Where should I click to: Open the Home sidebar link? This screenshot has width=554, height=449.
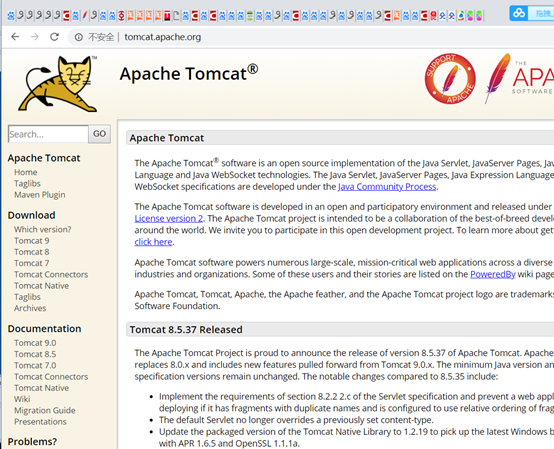pyautogui.click(x=25, y=172)
